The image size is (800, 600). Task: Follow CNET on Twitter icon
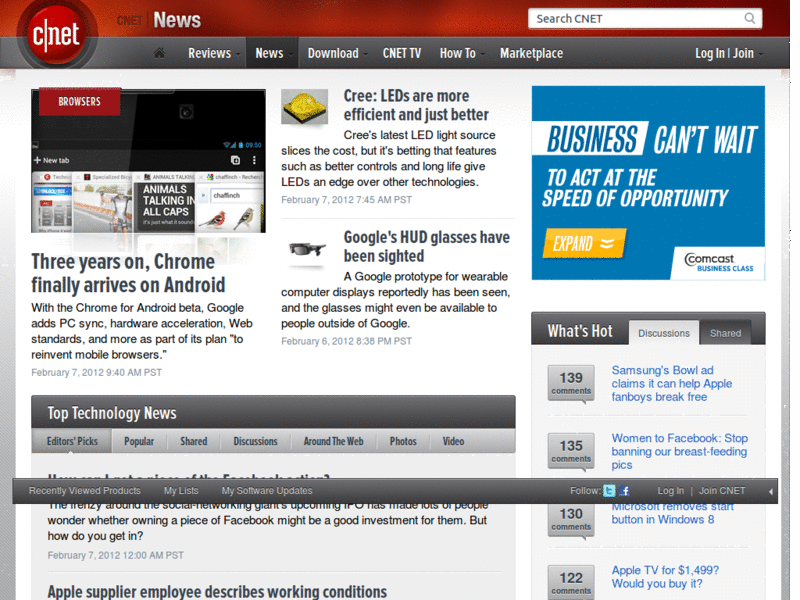tap(609, 491)
